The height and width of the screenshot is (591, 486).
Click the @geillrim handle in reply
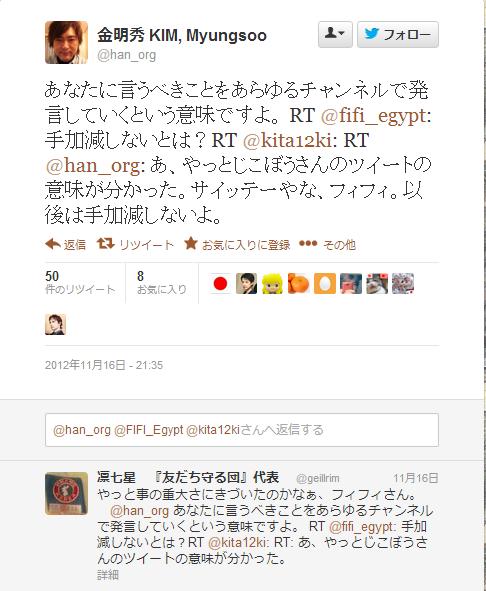click(317, 479)
